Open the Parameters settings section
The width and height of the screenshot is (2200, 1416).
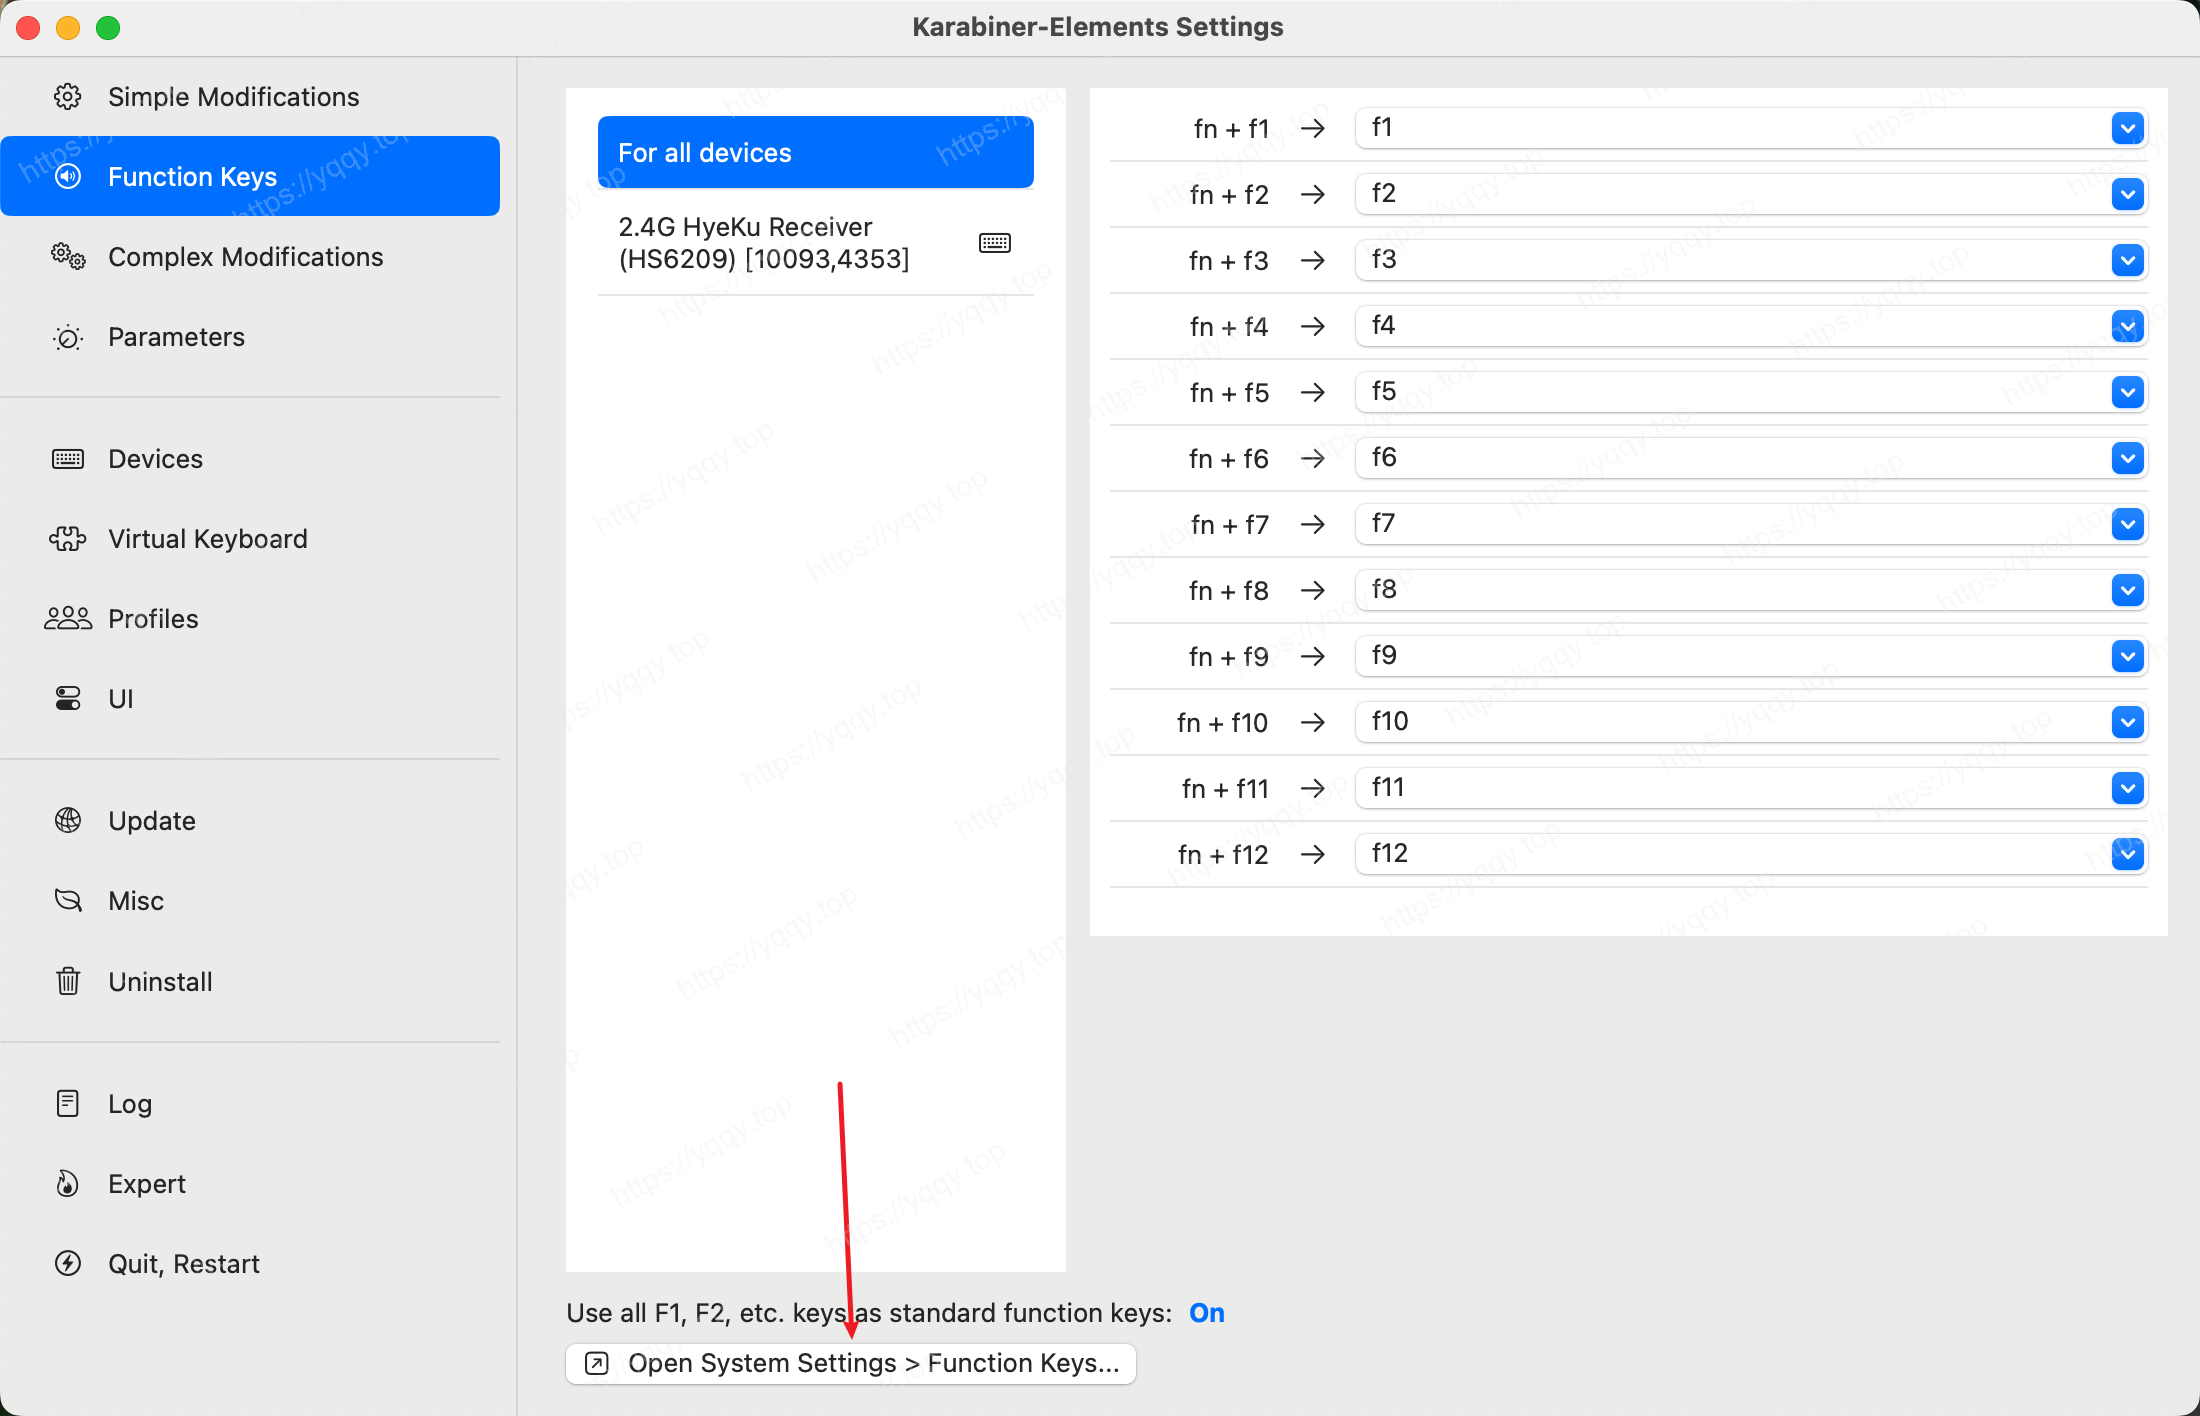pyautogui.click(x=176, y=337)
